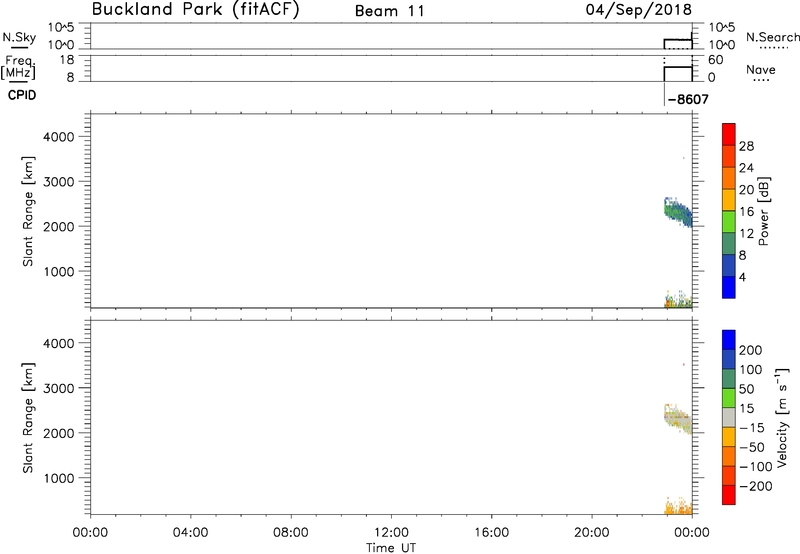800x554 pixels.
Task: Click the 16 tick on Power colorbar
Action: pyautogui.click(x=746, y=212)
